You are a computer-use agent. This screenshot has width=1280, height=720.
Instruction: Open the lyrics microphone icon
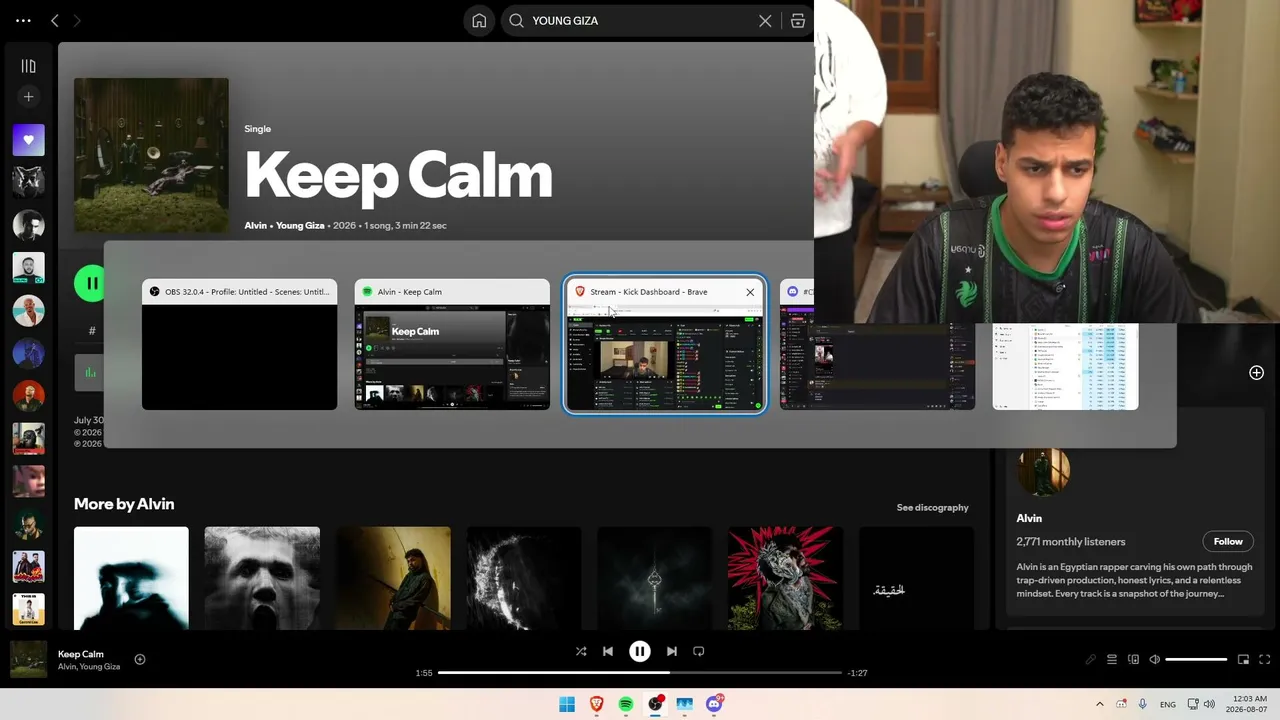point(1091,660)
